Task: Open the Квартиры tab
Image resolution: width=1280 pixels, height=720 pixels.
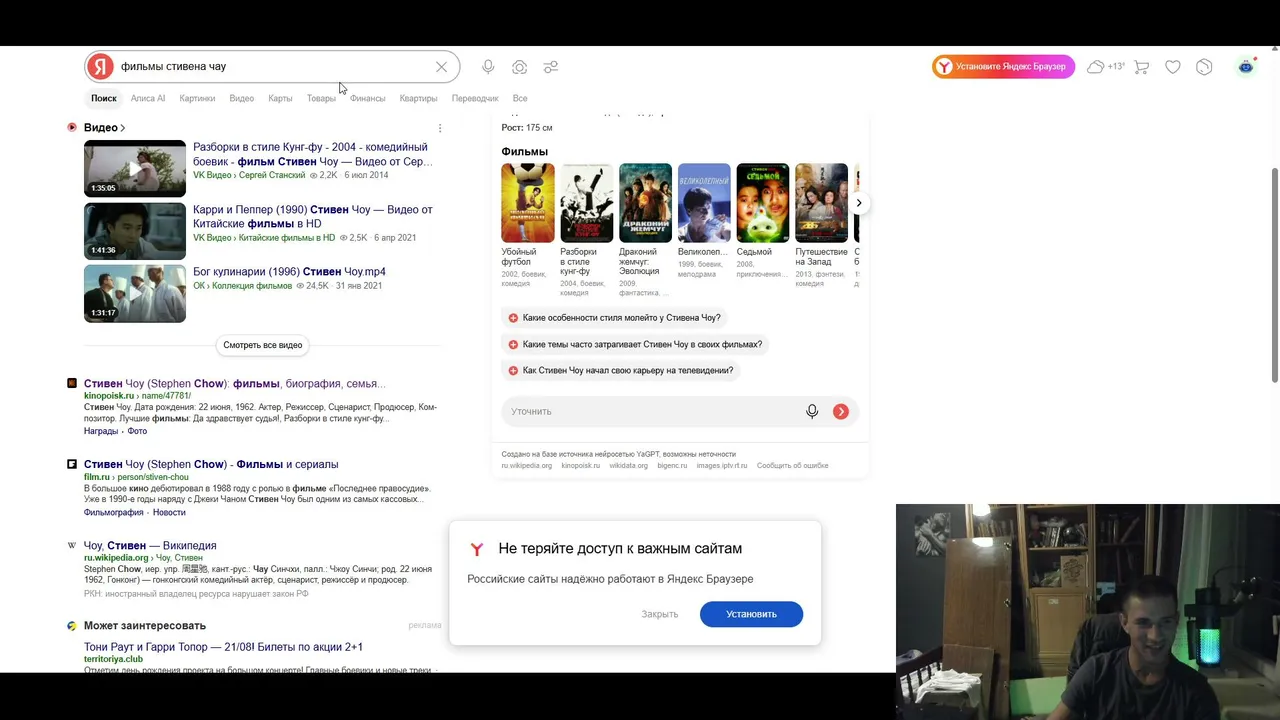Action: [418, 98]
